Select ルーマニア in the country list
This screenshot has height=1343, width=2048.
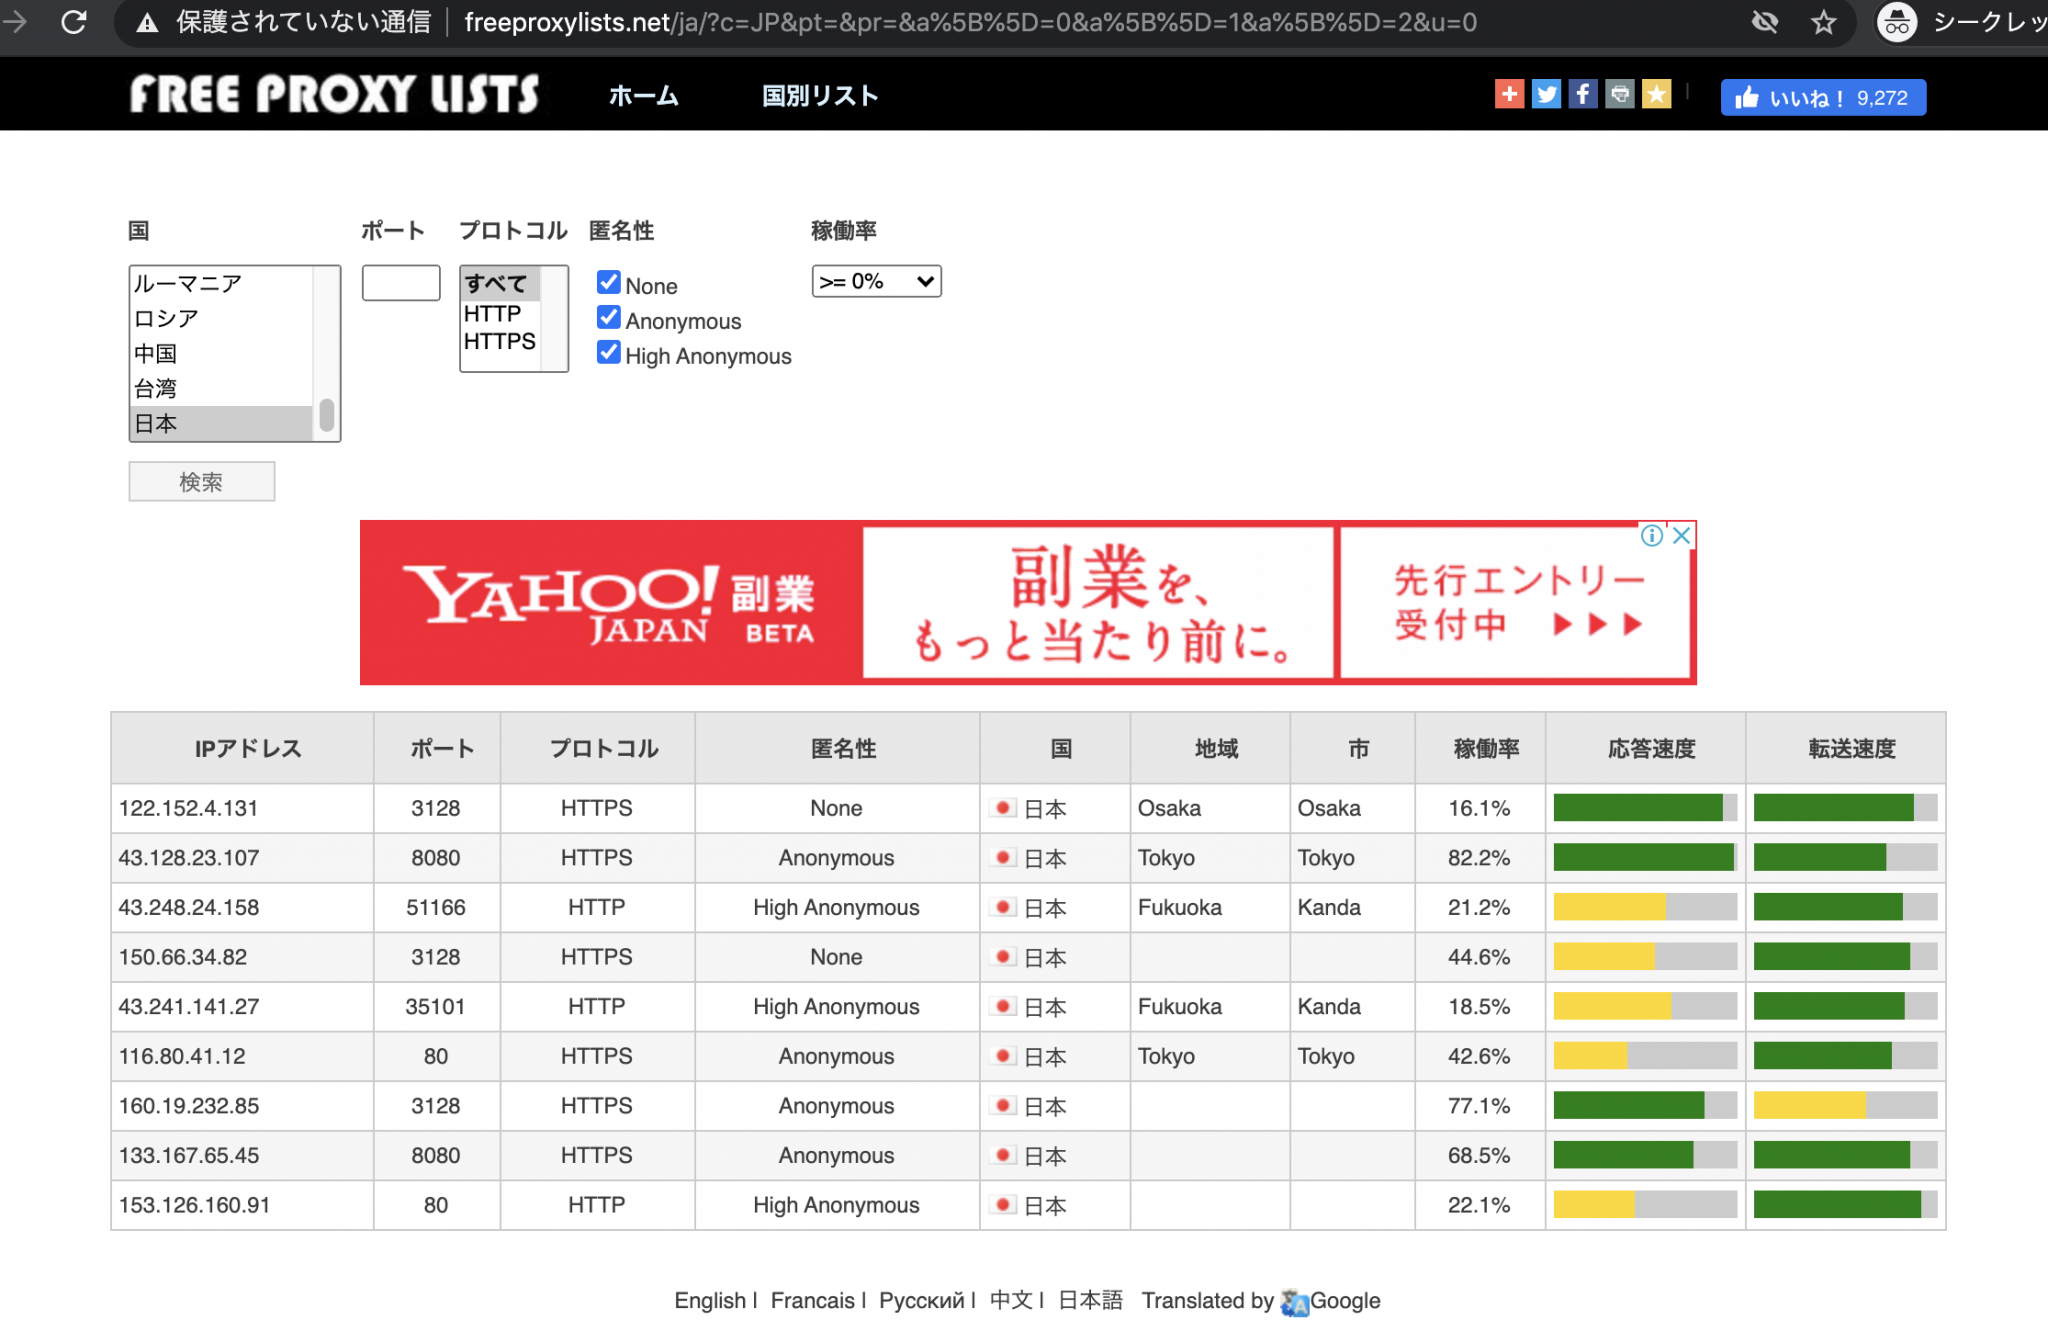[x=222, y=283]
